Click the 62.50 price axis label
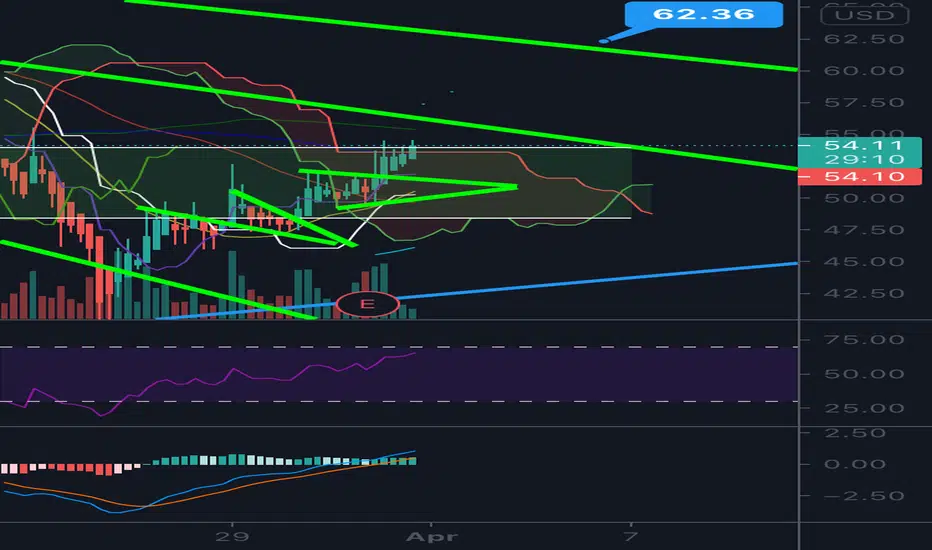This screenshot has width=932, height=550. coord(864,39)
